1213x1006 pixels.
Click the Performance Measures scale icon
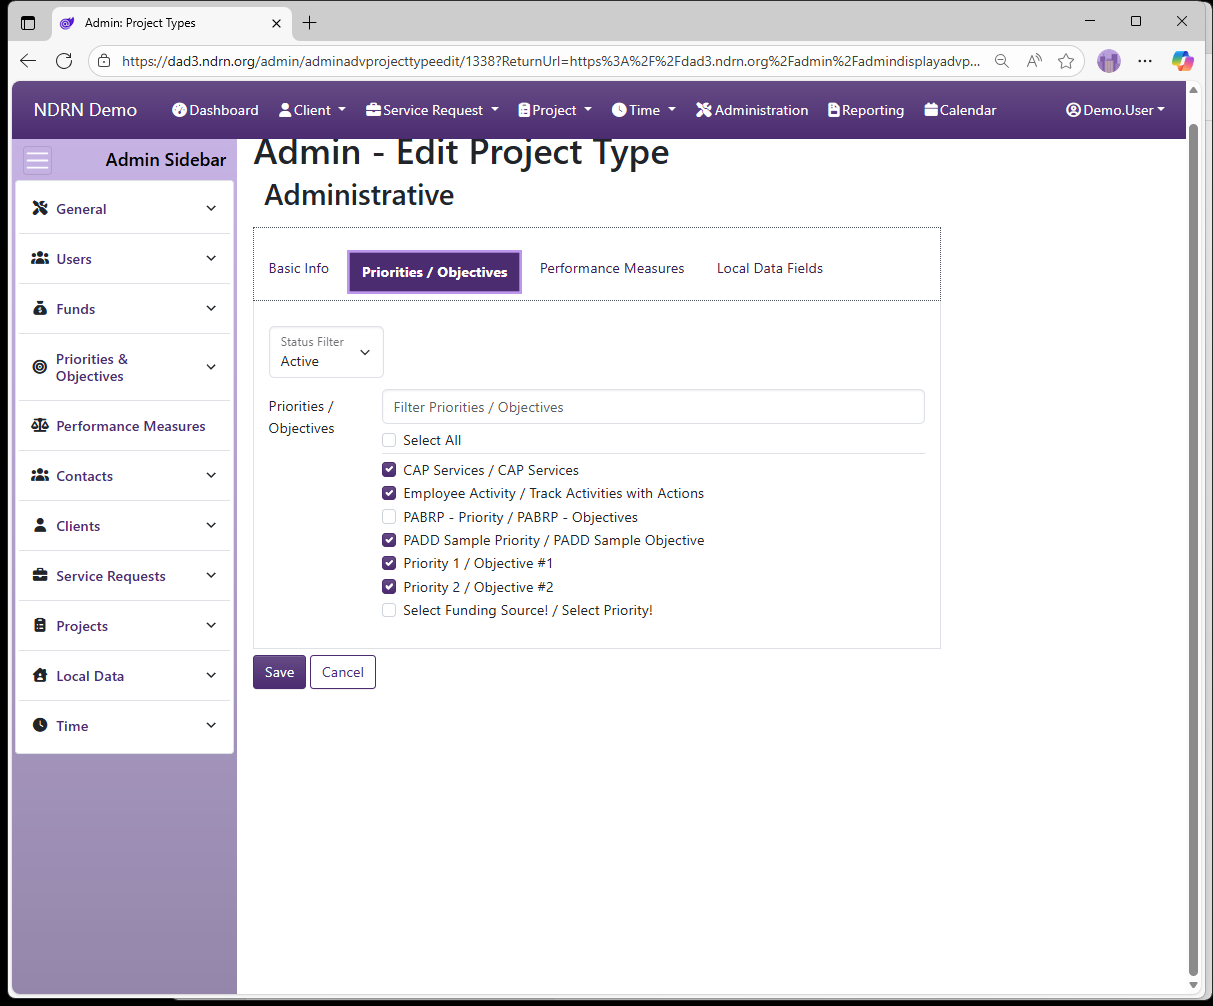[40, 425]
